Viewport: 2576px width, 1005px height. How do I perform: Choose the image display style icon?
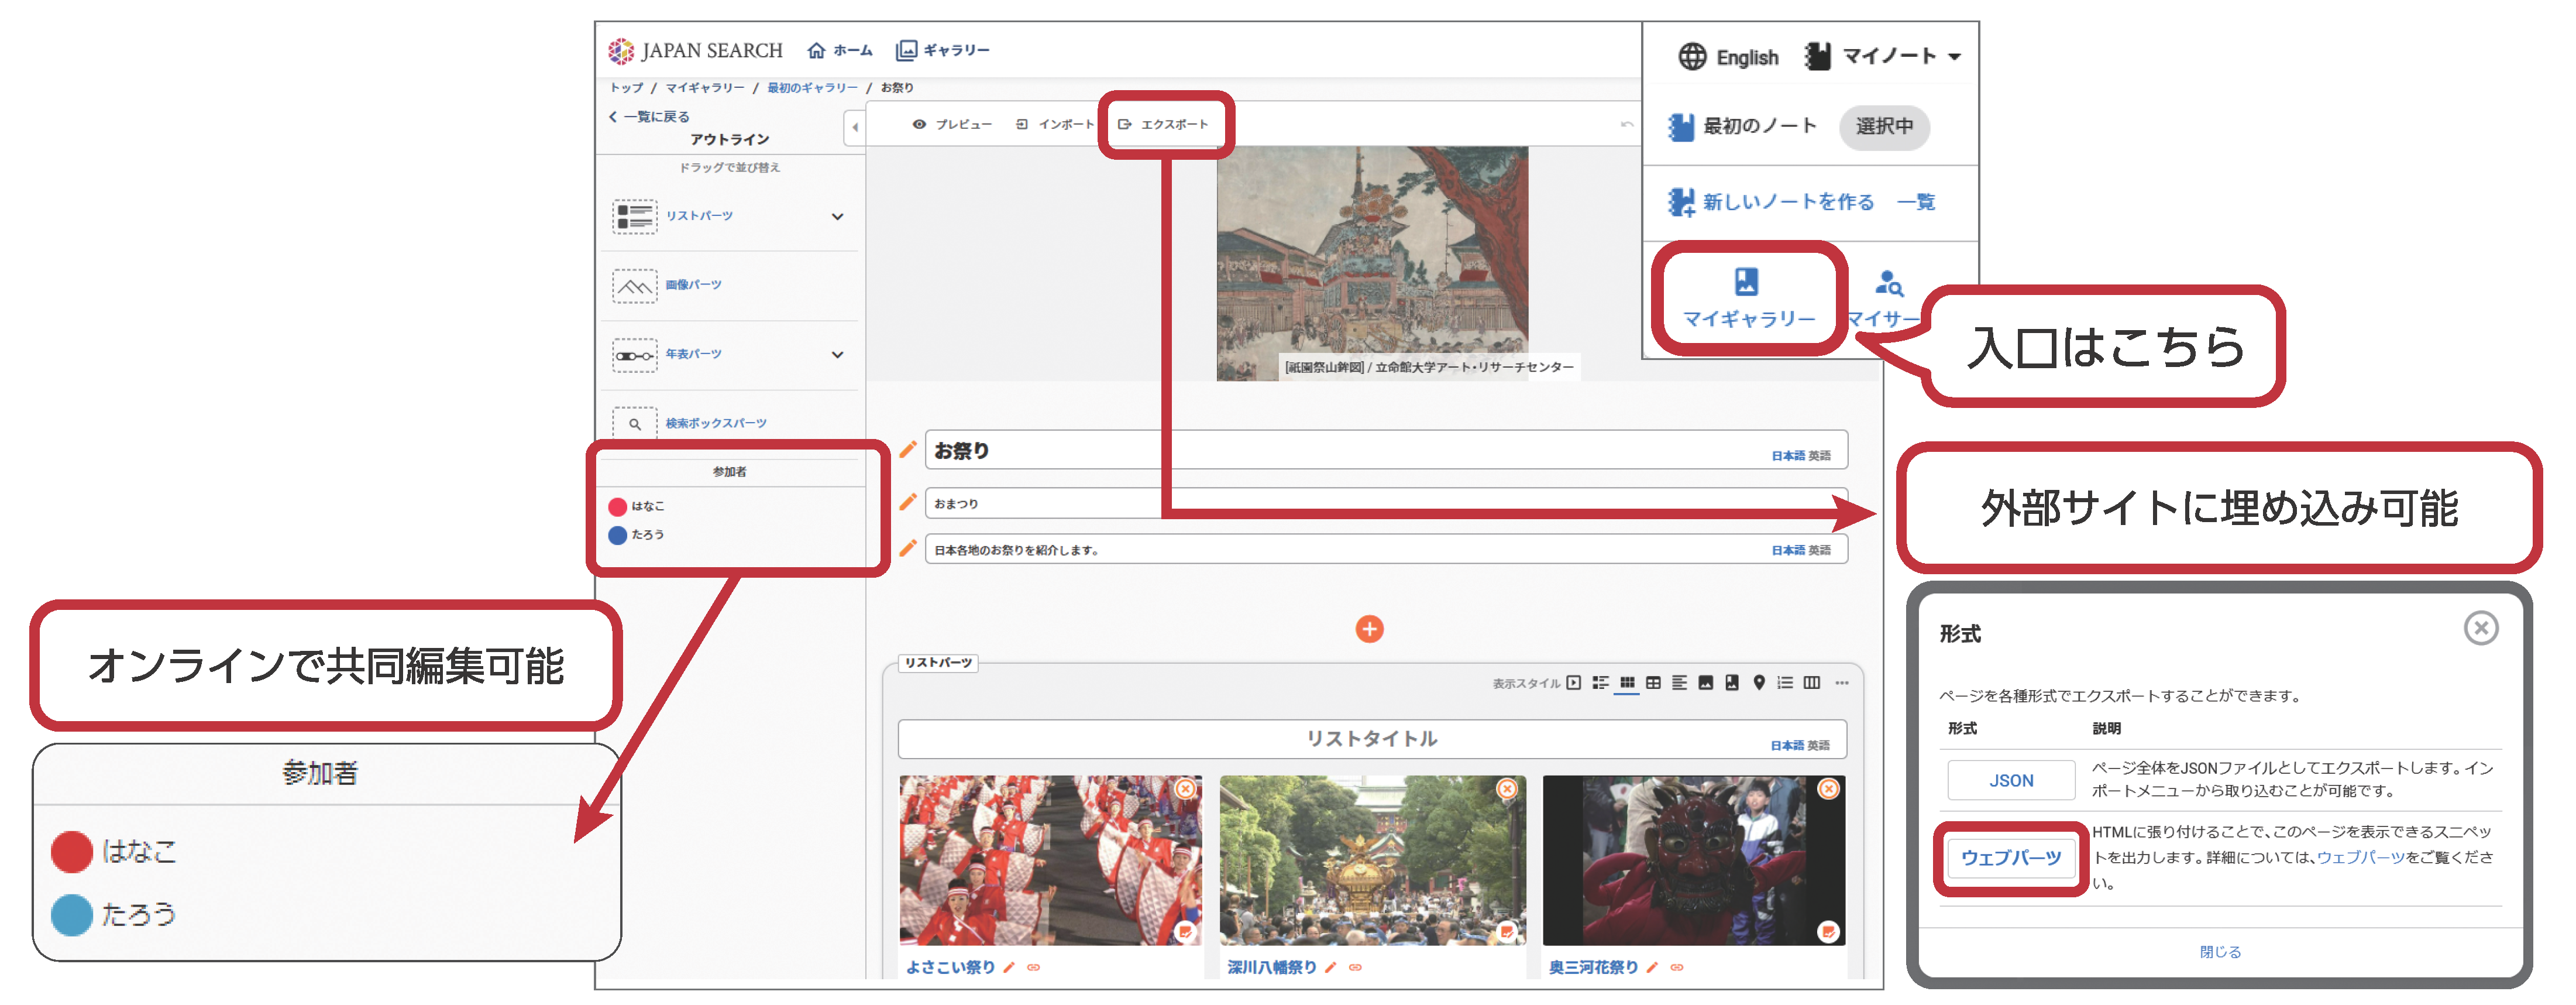point(1706,683)
